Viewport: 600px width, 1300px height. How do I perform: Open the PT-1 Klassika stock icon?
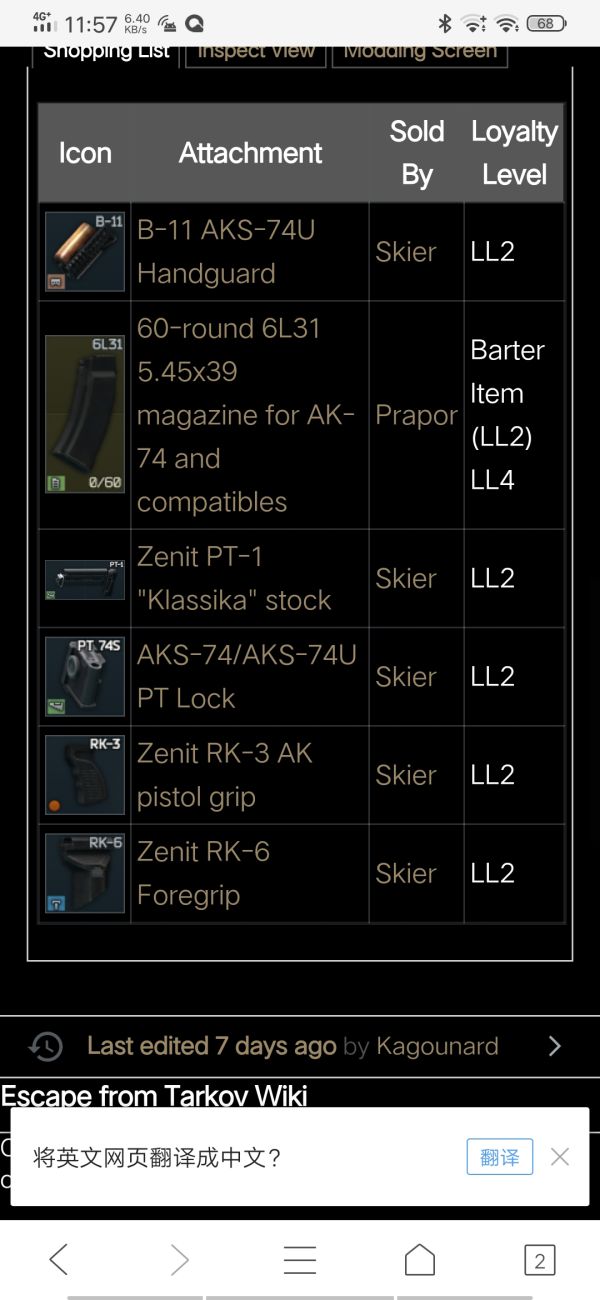[85, 578]
